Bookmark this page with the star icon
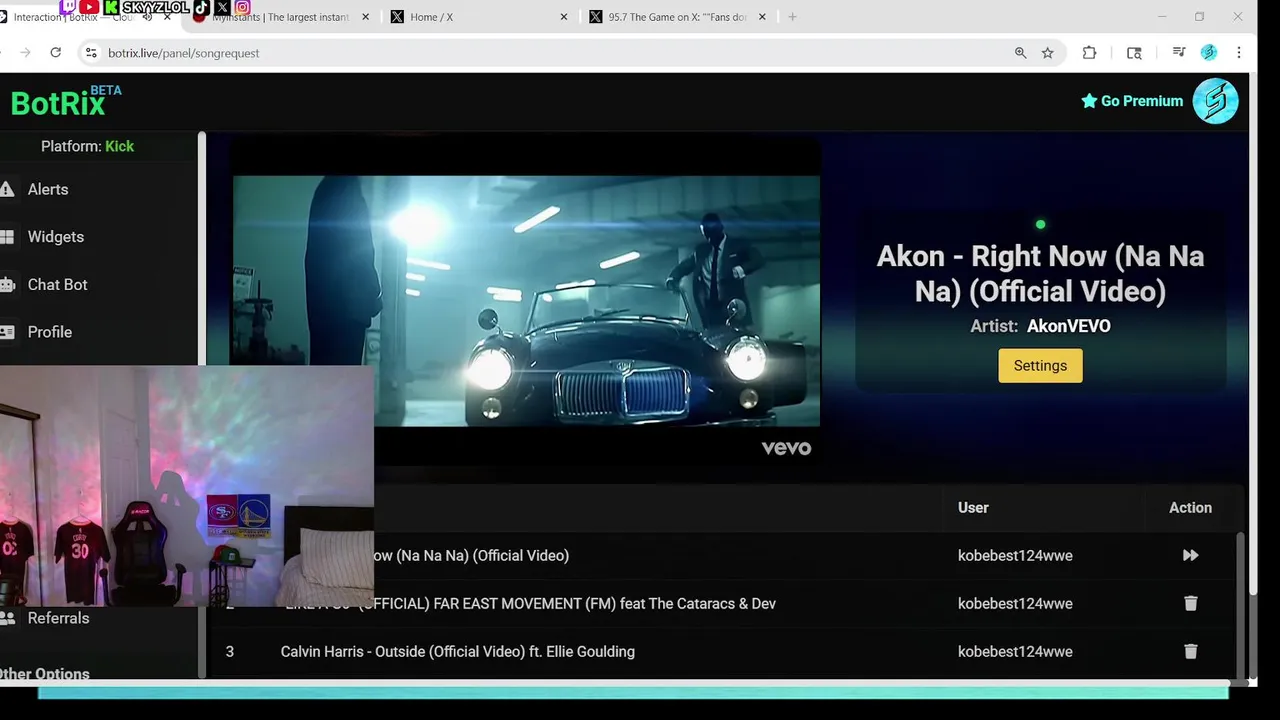1280x720 pixels. pos(1047,53)
